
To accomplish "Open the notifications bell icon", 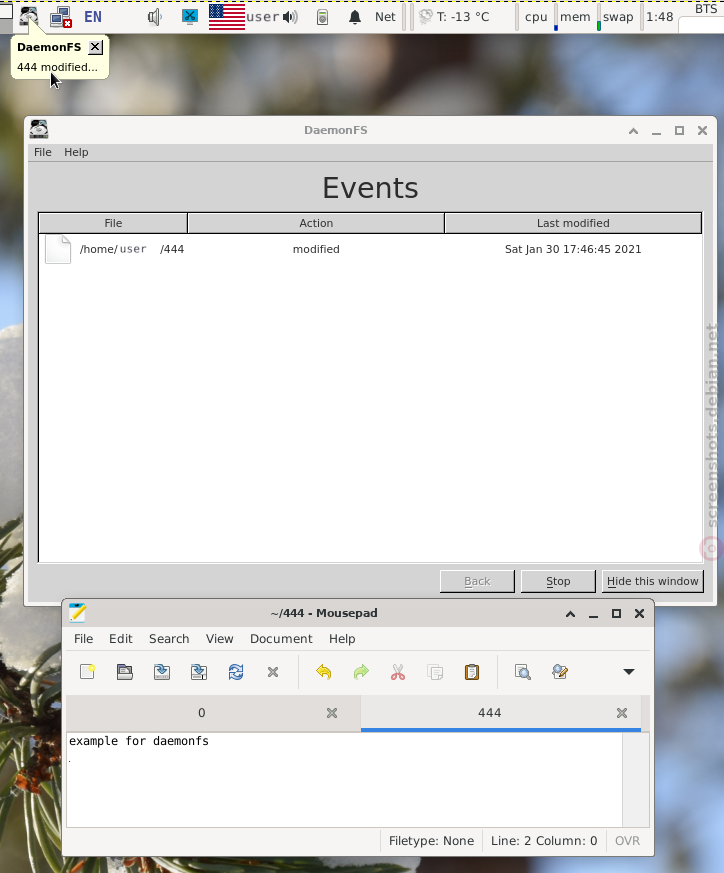I will coord(355,17).
